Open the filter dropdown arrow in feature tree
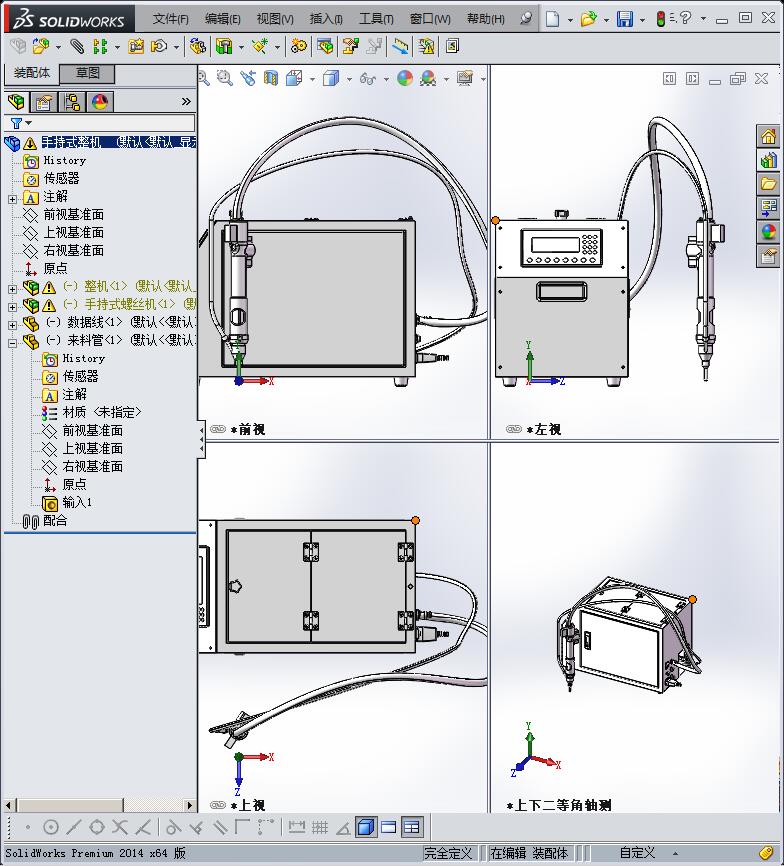 (28, 123)
